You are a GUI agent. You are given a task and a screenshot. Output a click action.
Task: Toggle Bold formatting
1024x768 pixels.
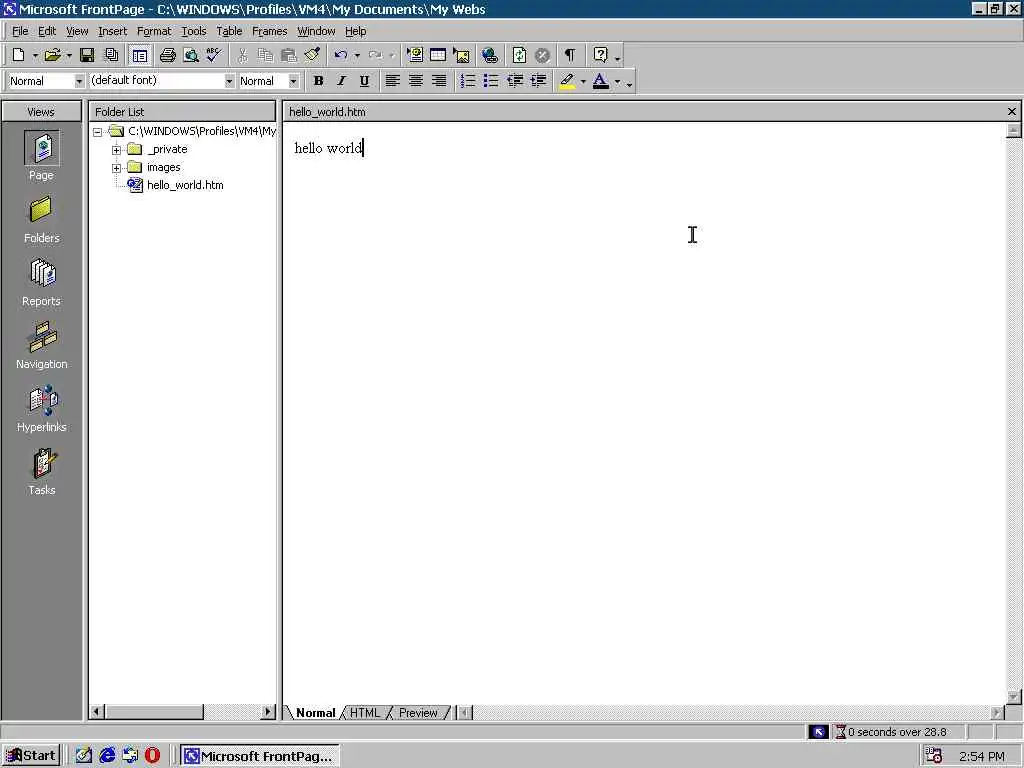tap(318, 81)
